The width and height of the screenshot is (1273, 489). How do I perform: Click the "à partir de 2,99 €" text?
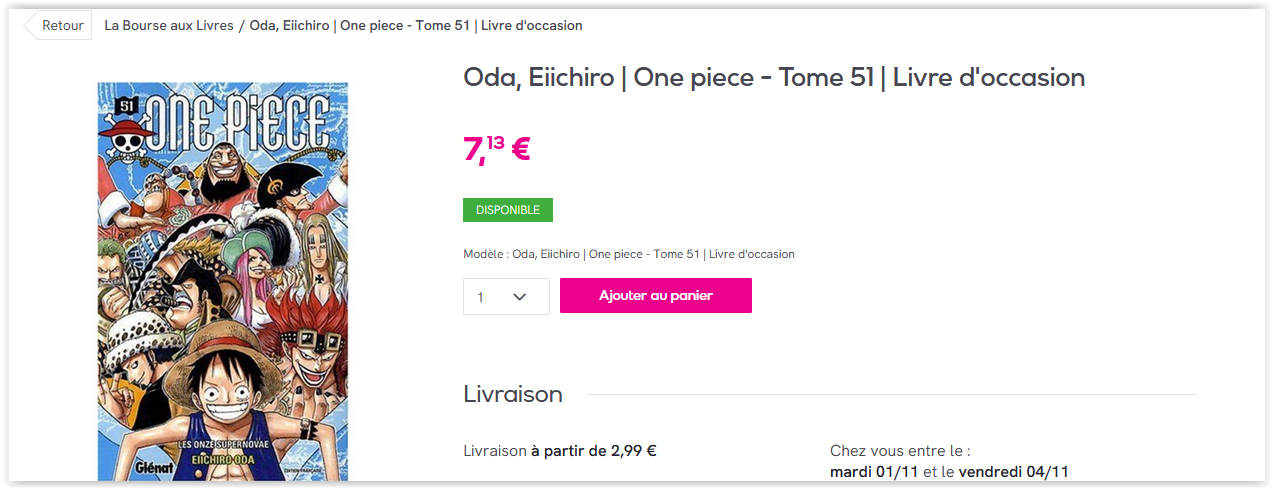(x=593, y=450)
